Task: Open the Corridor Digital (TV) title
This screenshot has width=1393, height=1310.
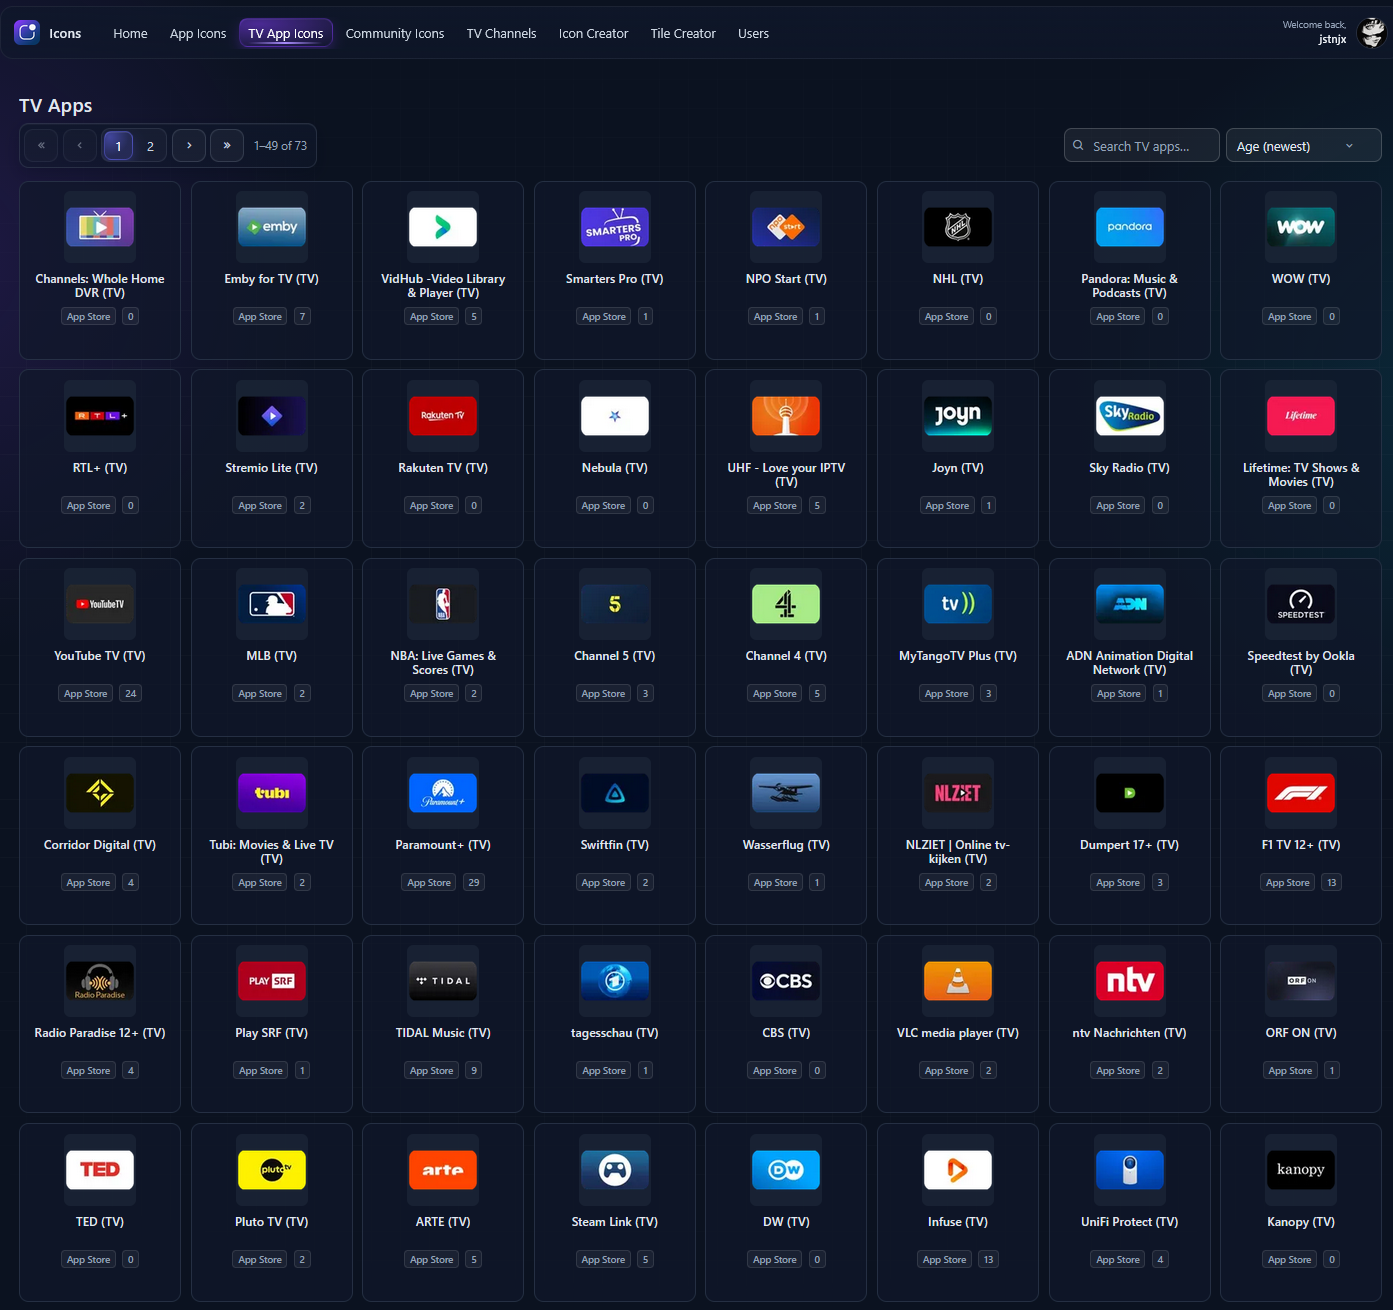Action: (x=100, y=845)
